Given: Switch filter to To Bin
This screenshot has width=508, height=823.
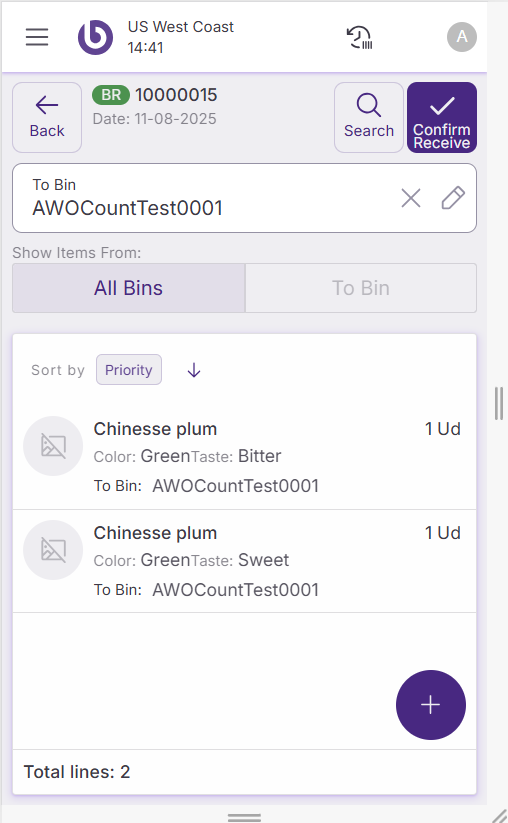Looking at the screenshot, I should (361, 288).
